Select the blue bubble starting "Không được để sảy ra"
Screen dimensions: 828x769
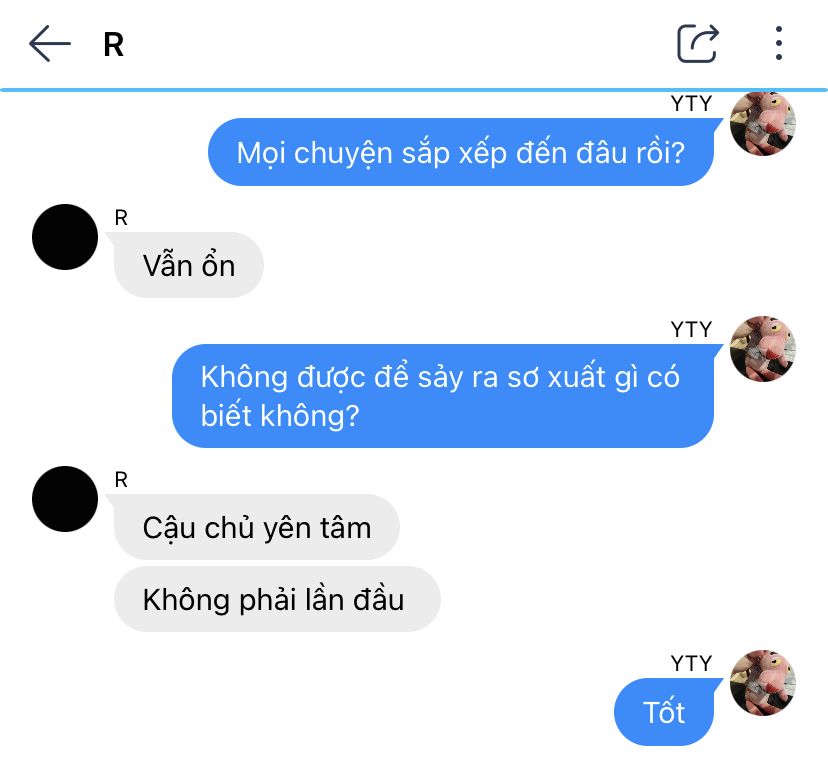pos(443,396)
